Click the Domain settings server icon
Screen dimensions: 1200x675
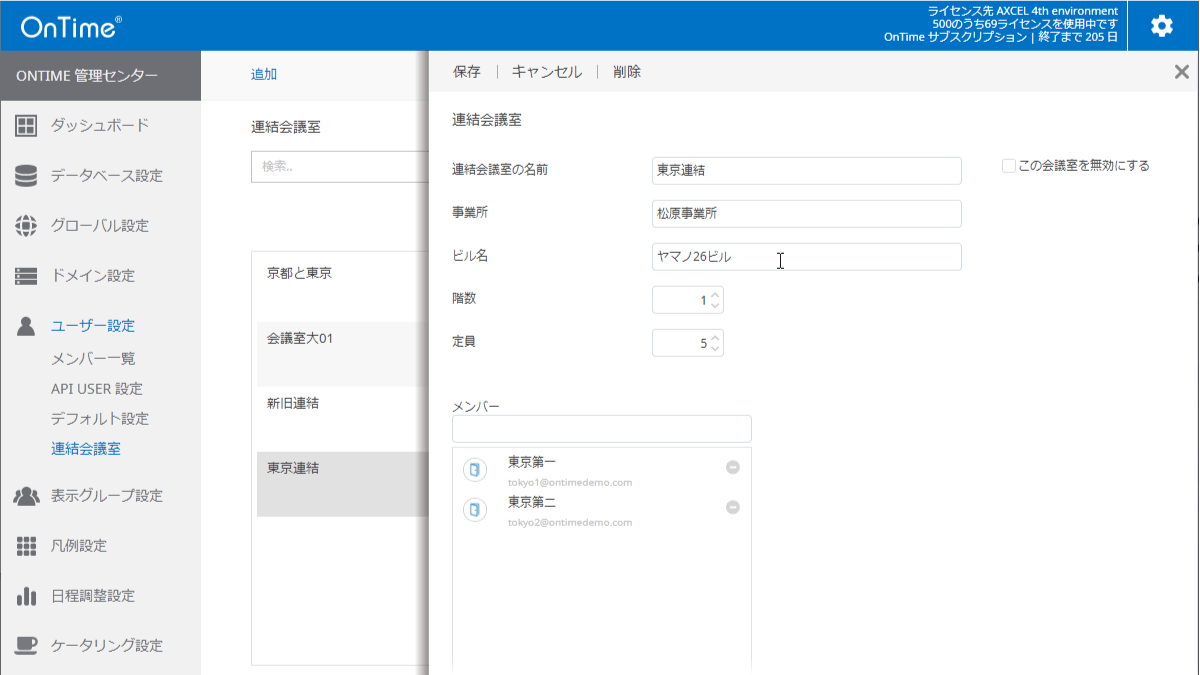26,276
